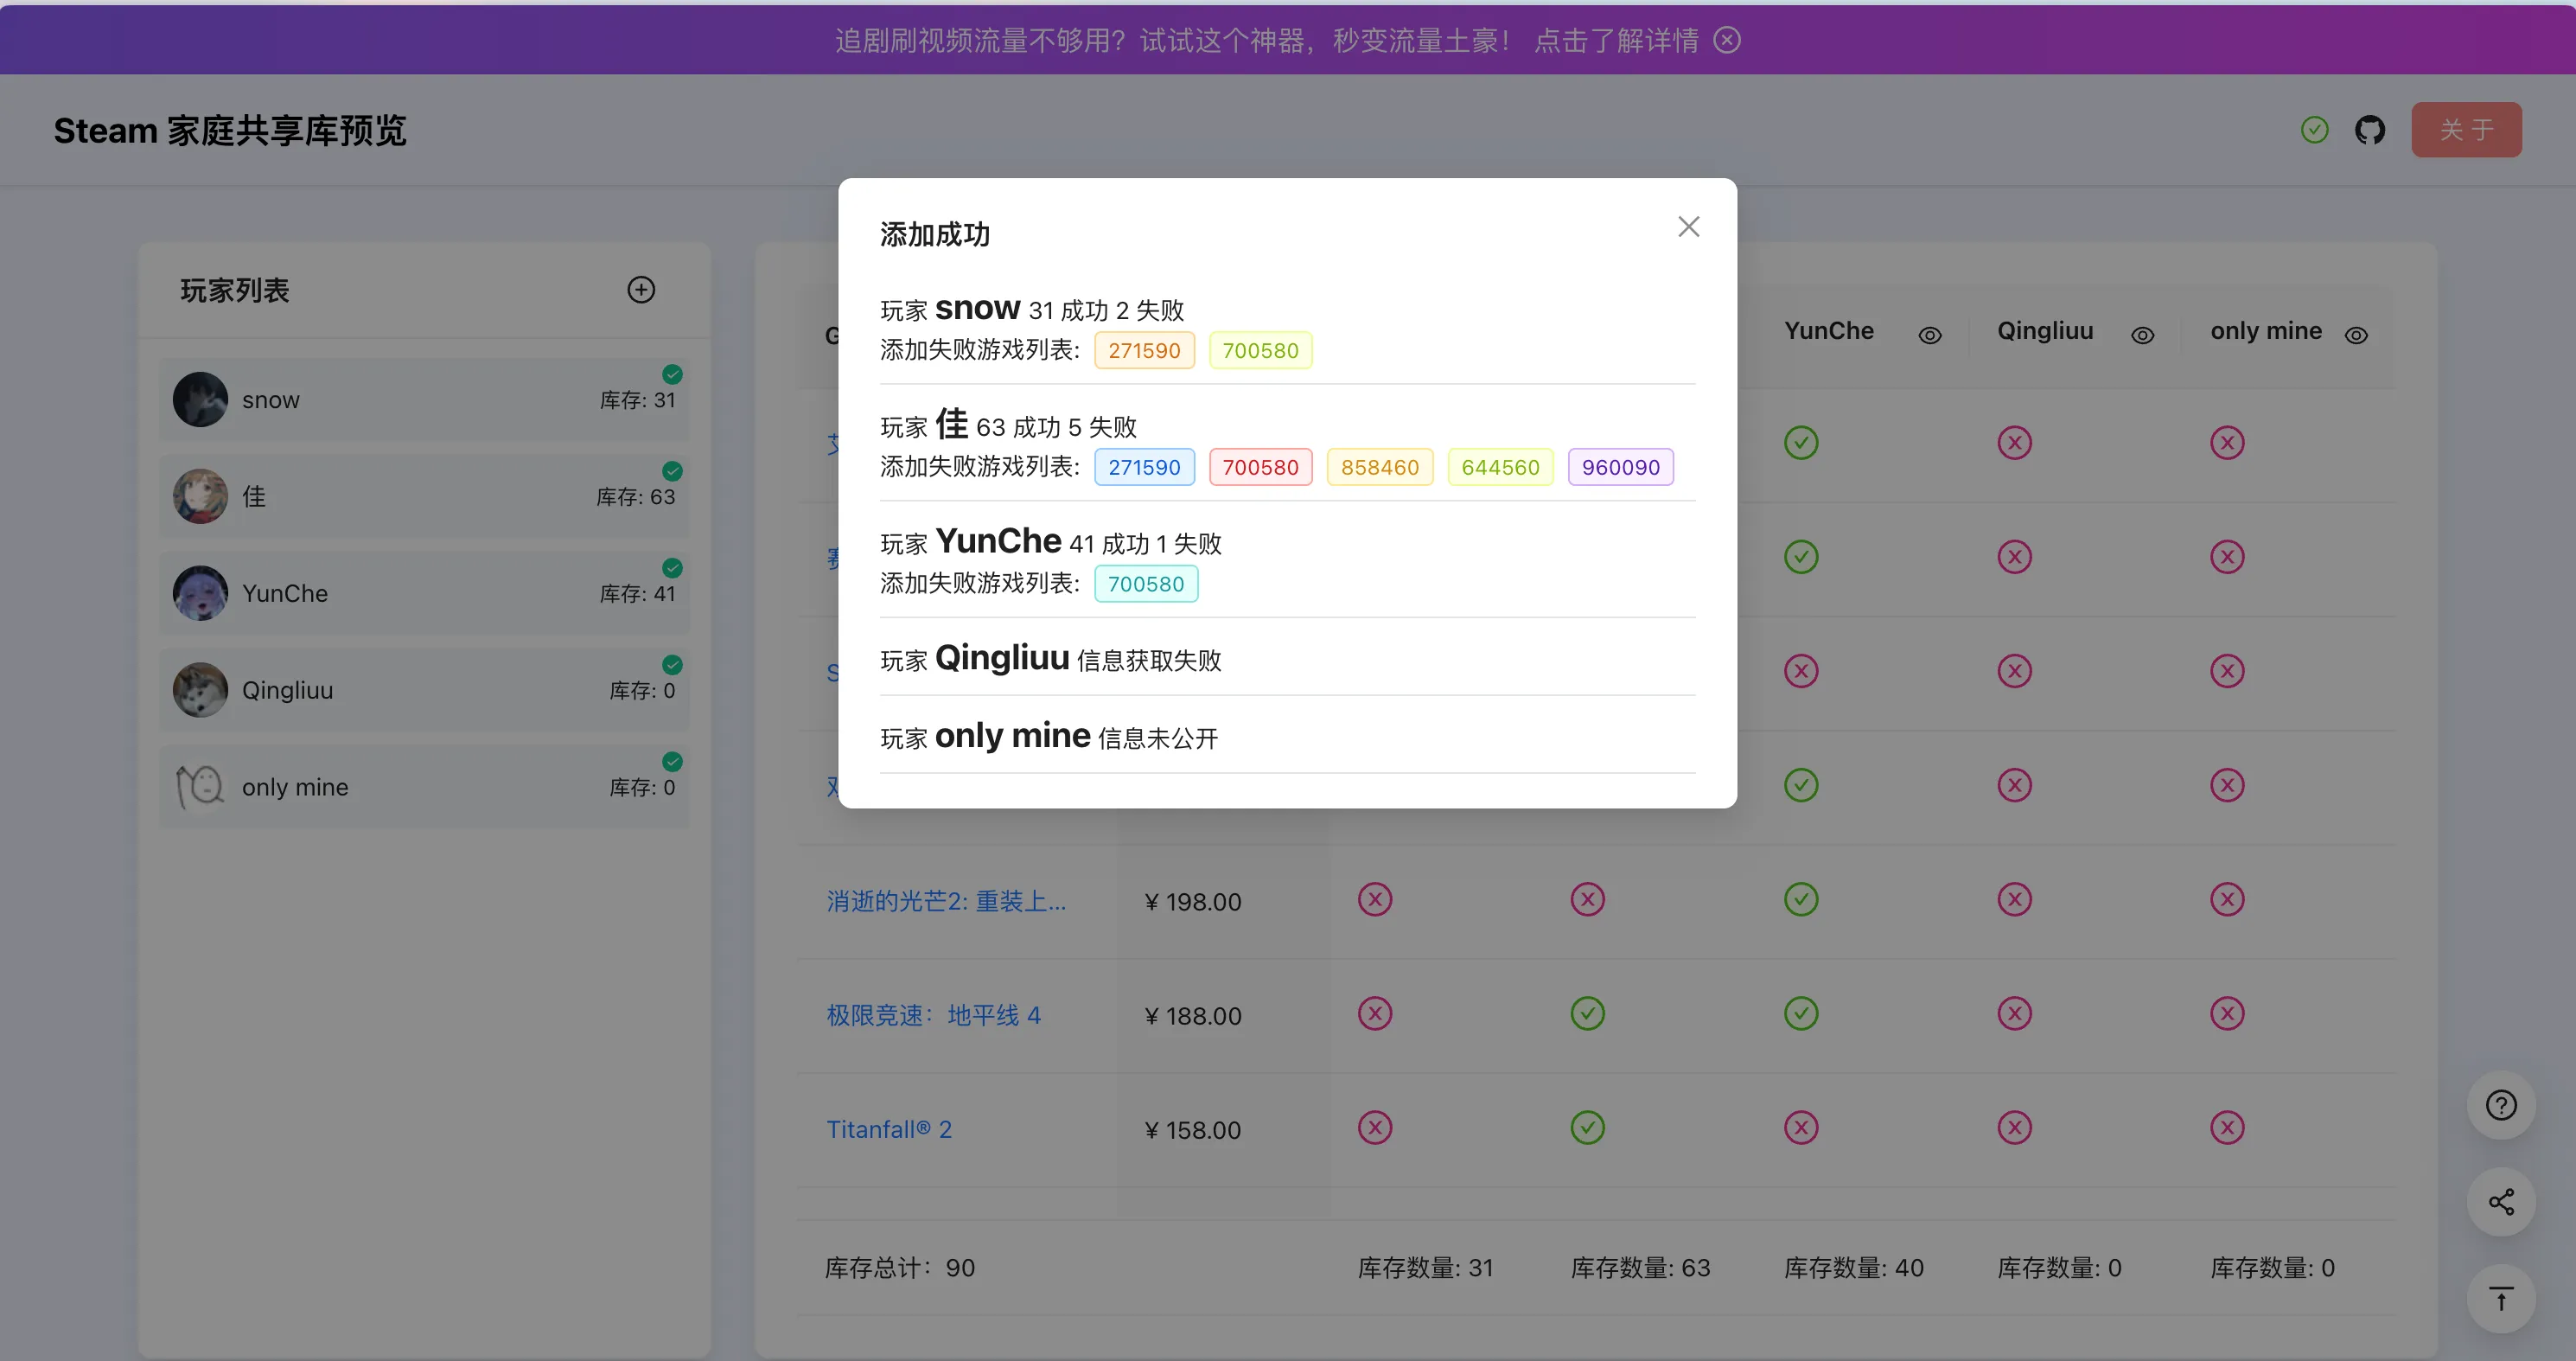Open 极限竞速：地平线 4 game link
This screenshot has height=1361, width=2576.
[x=933, y=1015]
